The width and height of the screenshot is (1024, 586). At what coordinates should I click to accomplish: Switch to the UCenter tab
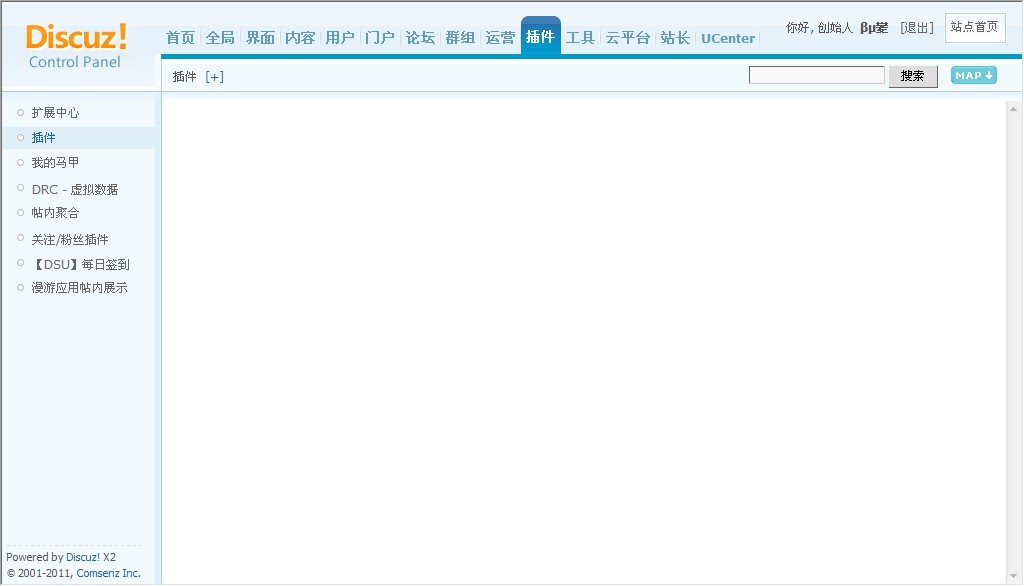click(728, 38)
